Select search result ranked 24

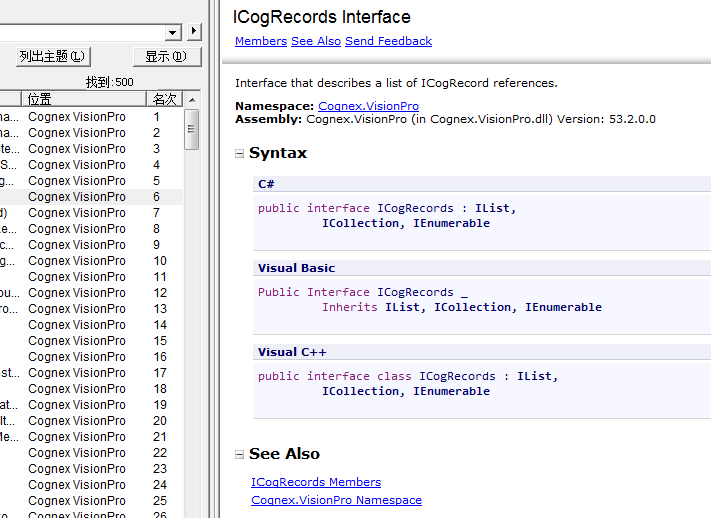pos(92,485)
